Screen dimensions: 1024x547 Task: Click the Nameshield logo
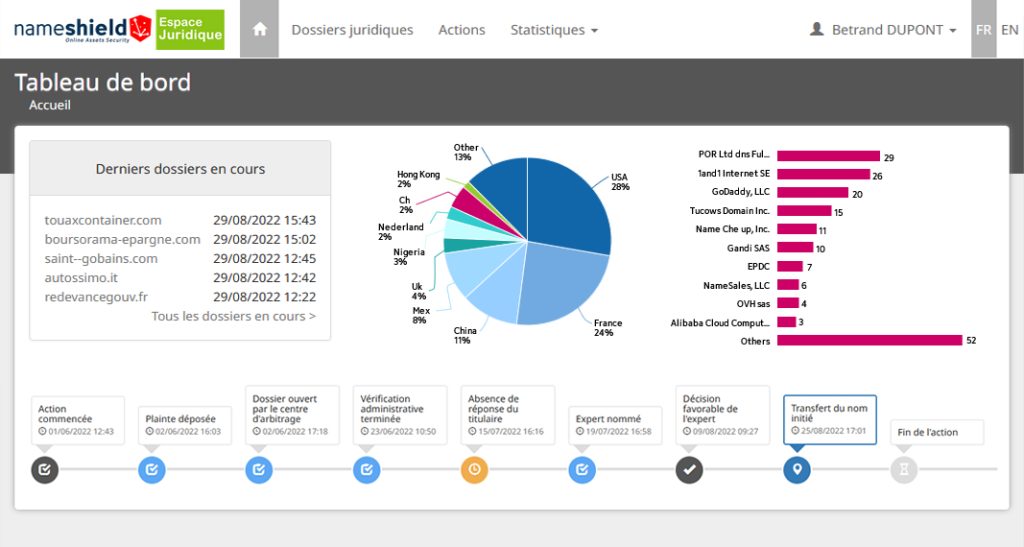click(x=82, y=29)
